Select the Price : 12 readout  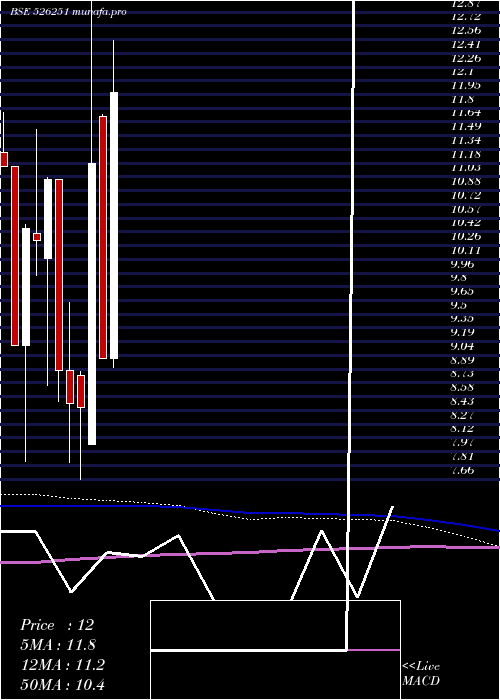pyautogui.click(x=57, y=625)
